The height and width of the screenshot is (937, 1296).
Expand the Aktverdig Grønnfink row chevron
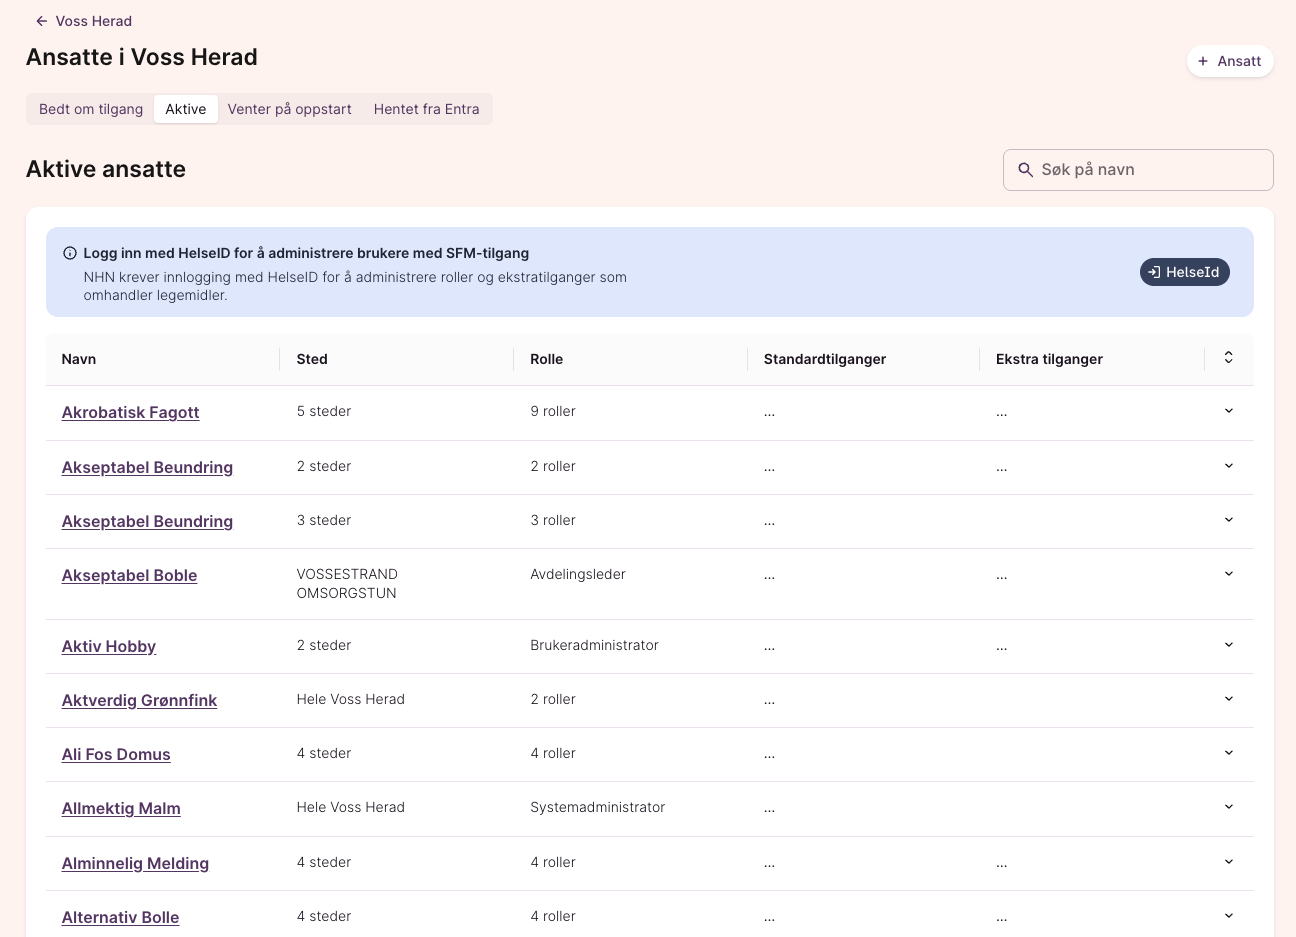pyautogui.click(x=1228, y=699)
